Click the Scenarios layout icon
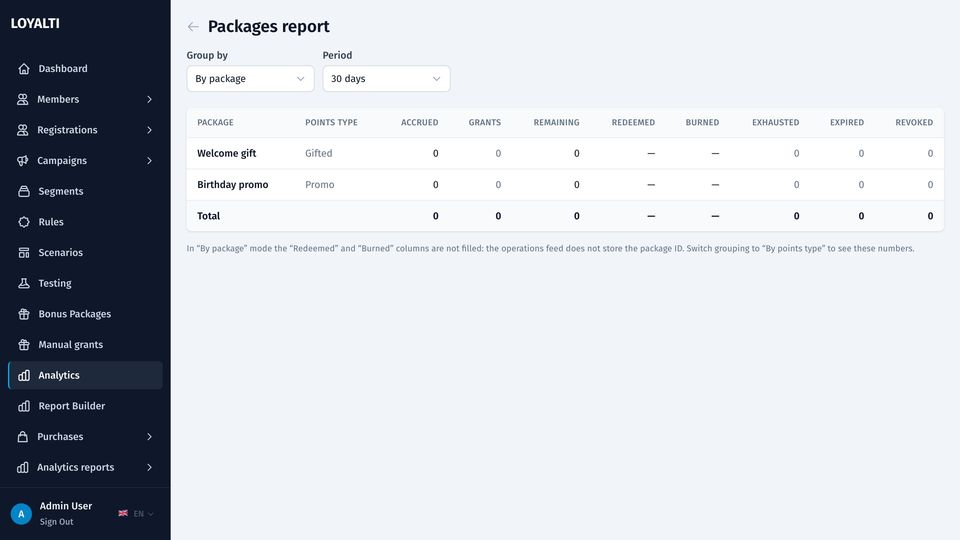Image resolution: width=960 pixels, height=540 pixels. click(24, 252)
